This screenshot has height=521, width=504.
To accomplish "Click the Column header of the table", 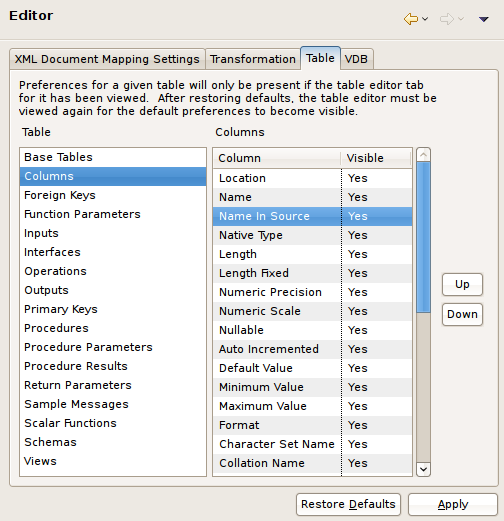I will pos(277,158).
